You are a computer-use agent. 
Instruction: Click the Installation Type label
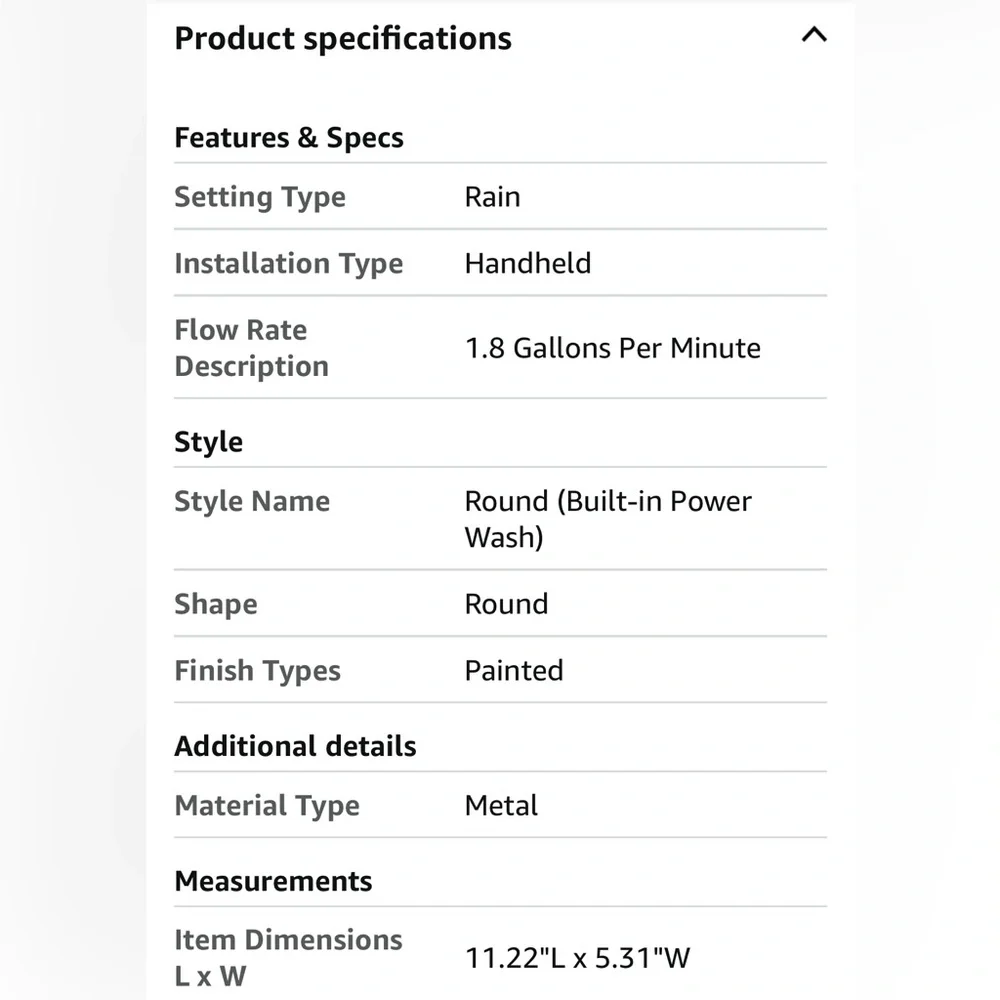[289, 263]
